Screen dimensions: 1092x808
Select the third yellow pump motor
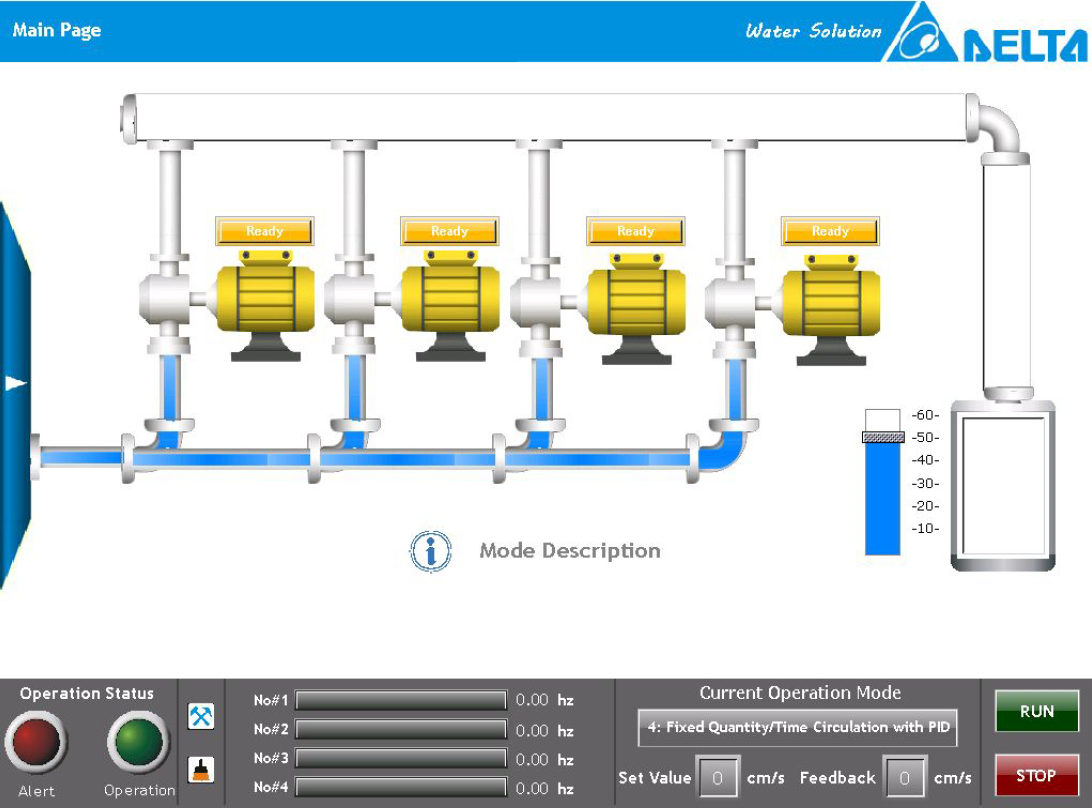635,302
